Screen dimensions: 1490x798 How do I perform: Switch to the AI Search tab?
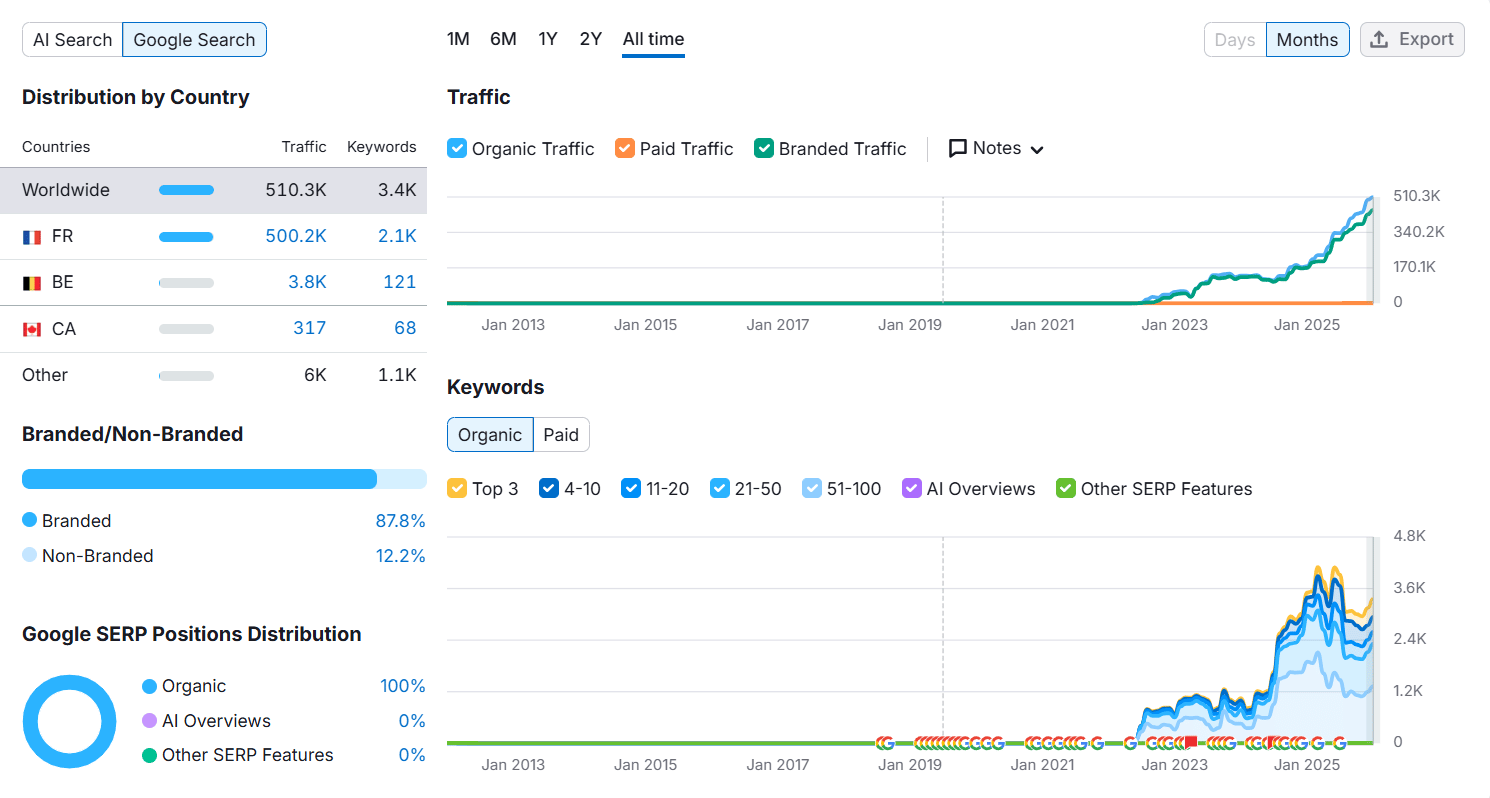click(x=72, y=40)
